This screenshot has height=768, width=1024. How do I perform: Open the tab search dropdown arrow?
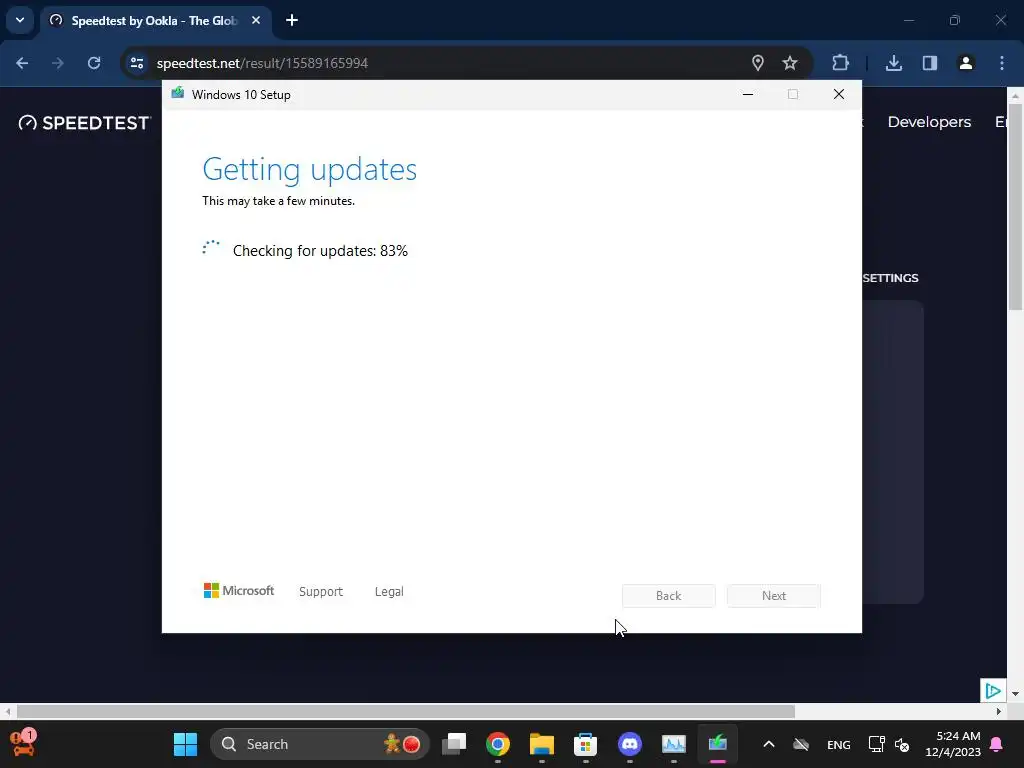[20, 20]
